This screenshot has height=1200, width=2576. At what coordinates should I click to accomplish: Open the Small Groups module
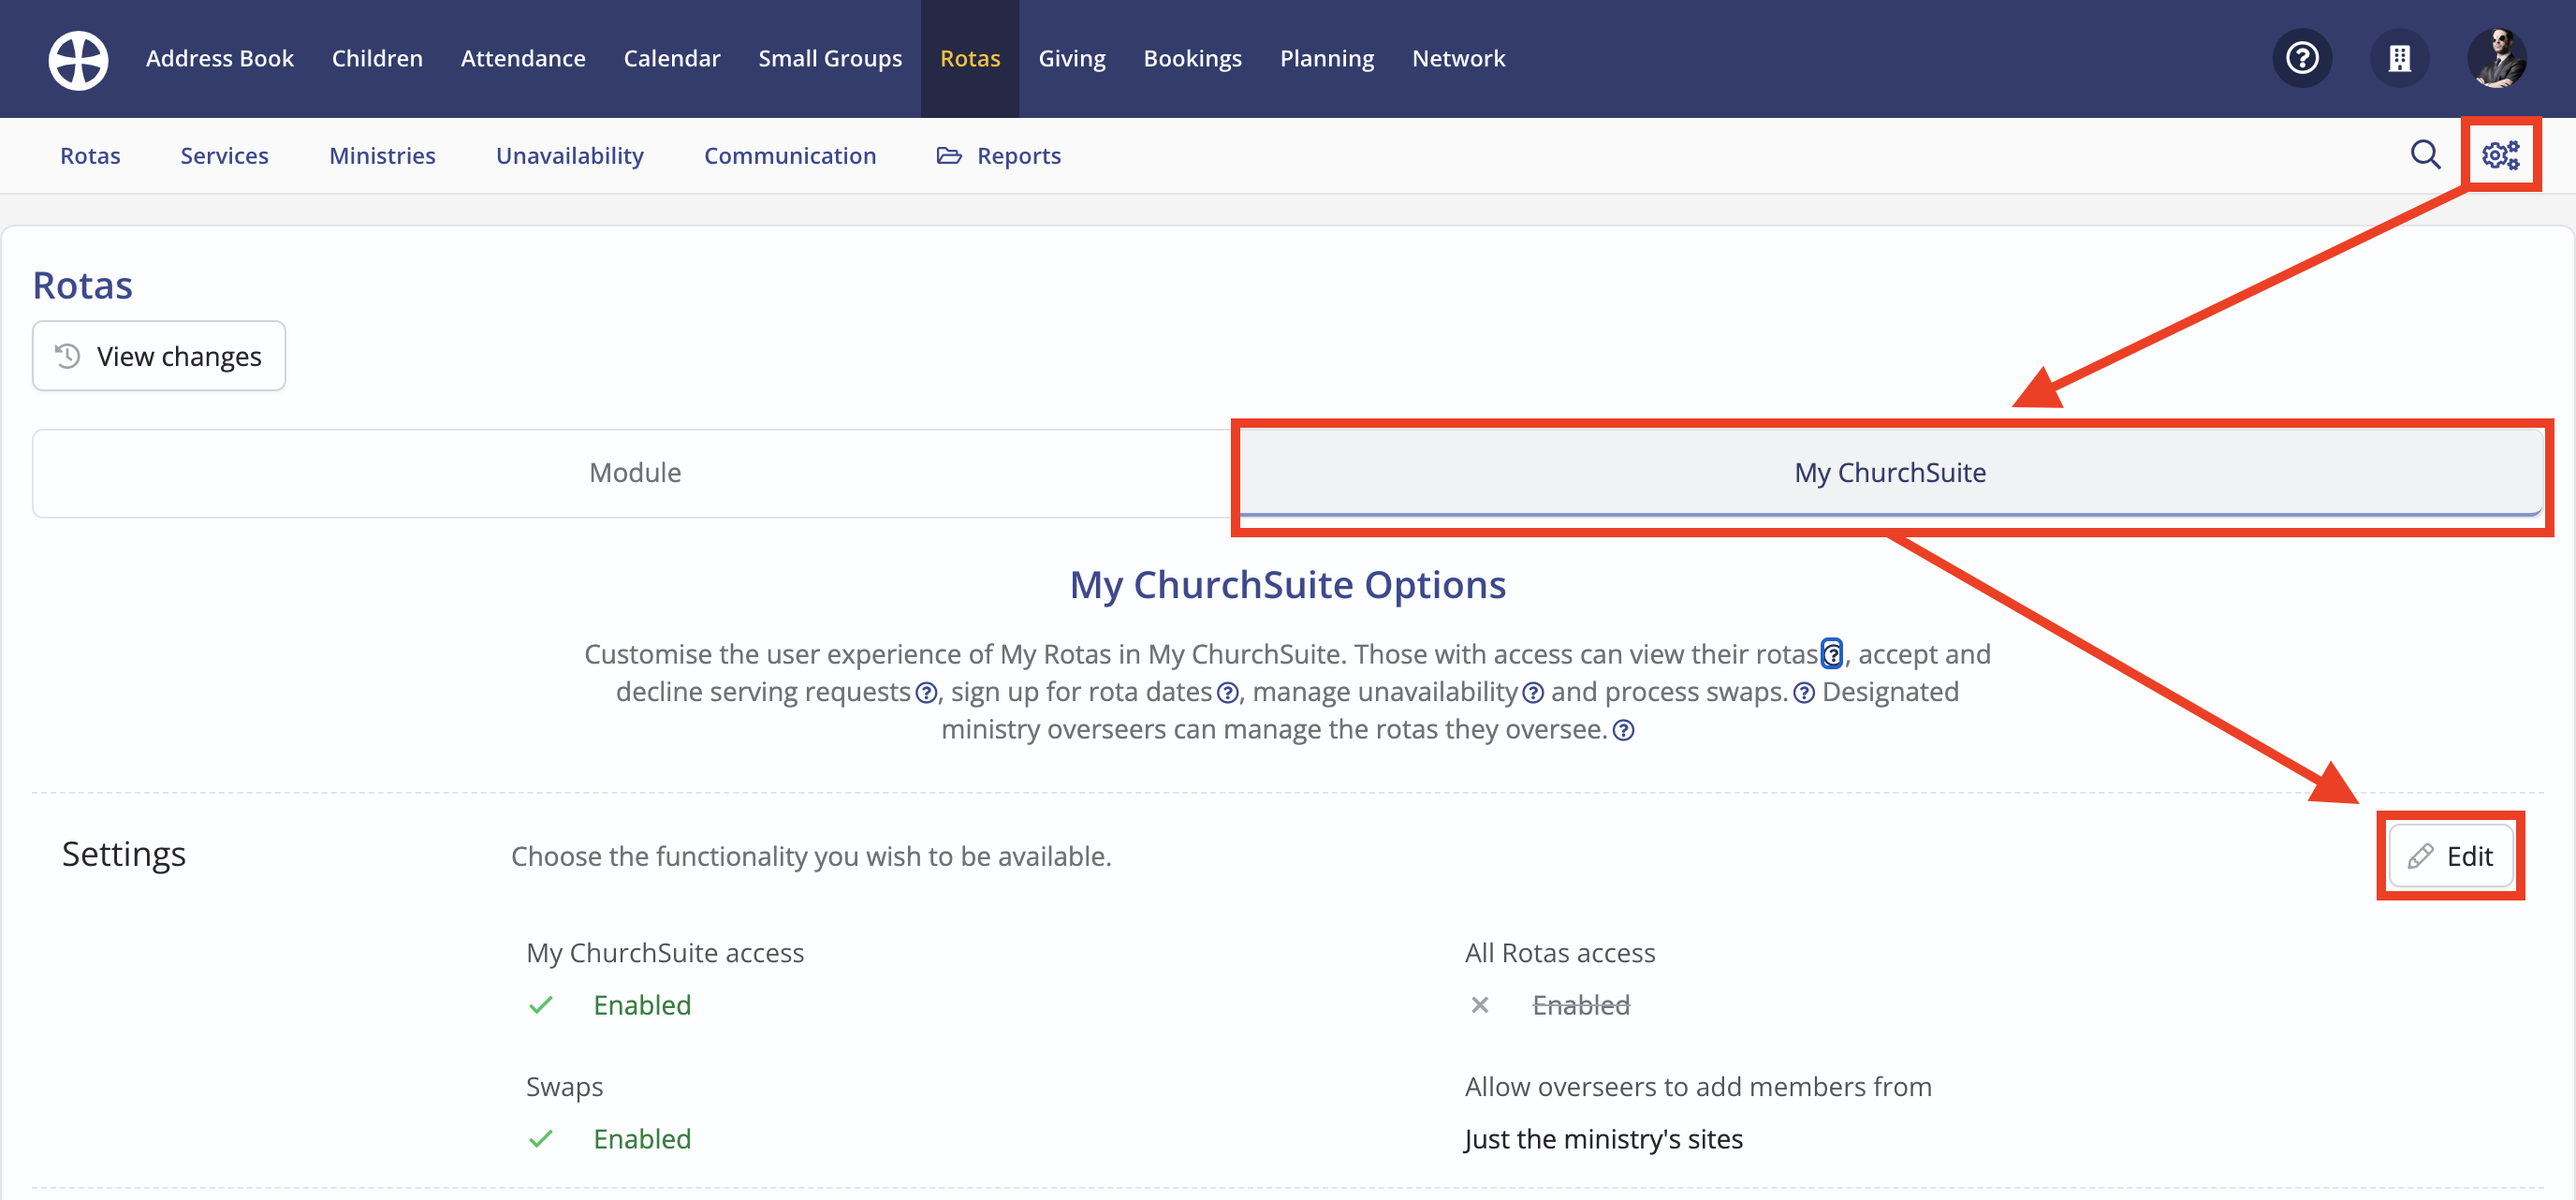(x=830, y=58)
